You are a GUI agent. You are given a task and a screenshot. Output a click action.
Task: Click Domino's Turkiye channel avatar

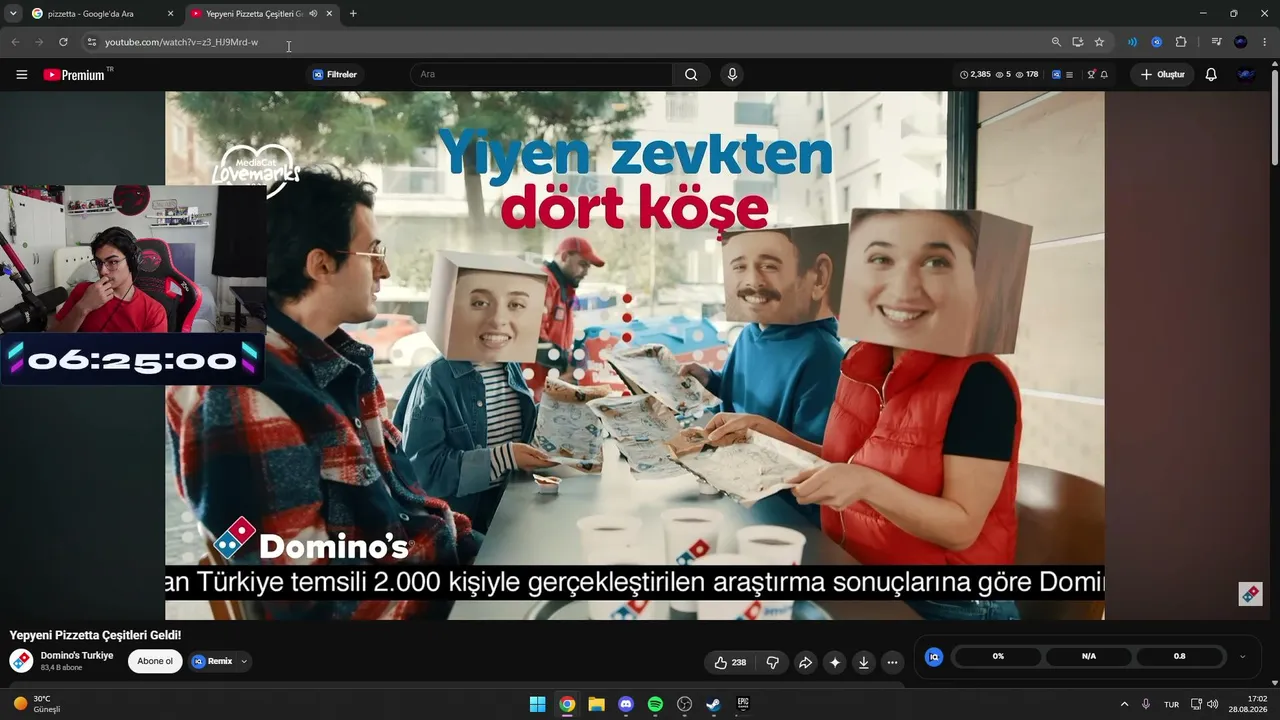[x=21, y=661]
